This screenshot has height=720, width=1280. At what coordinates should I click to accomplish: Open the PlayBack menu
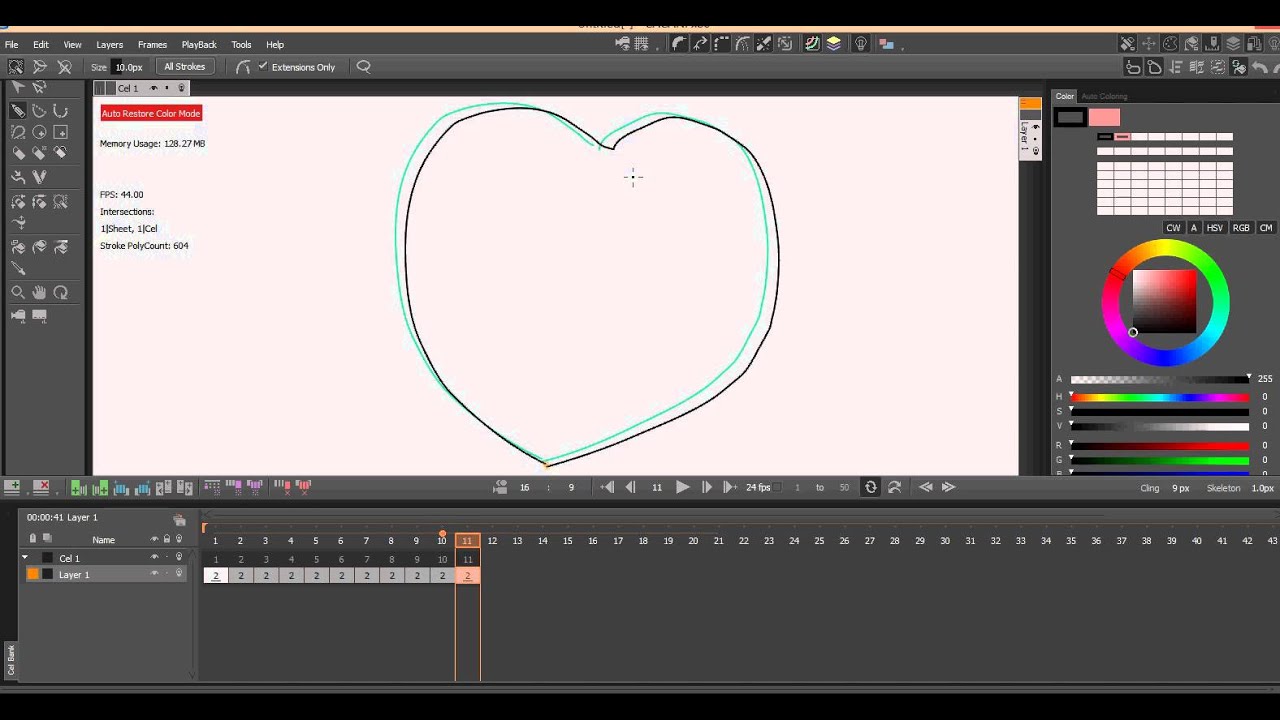click(199, 44)
